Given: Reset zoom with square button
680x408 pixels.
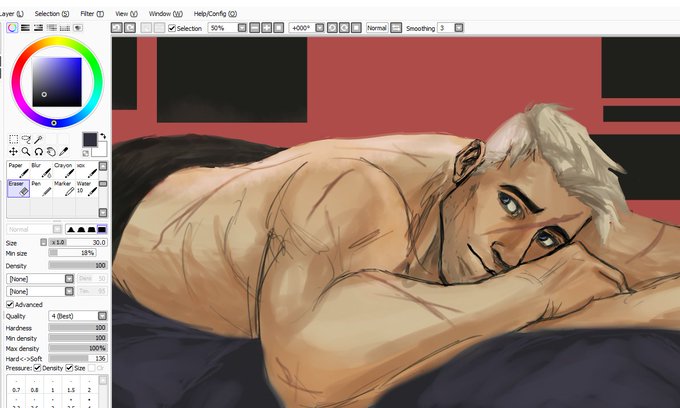Looking at the screenshot, I should pos(279,28).
